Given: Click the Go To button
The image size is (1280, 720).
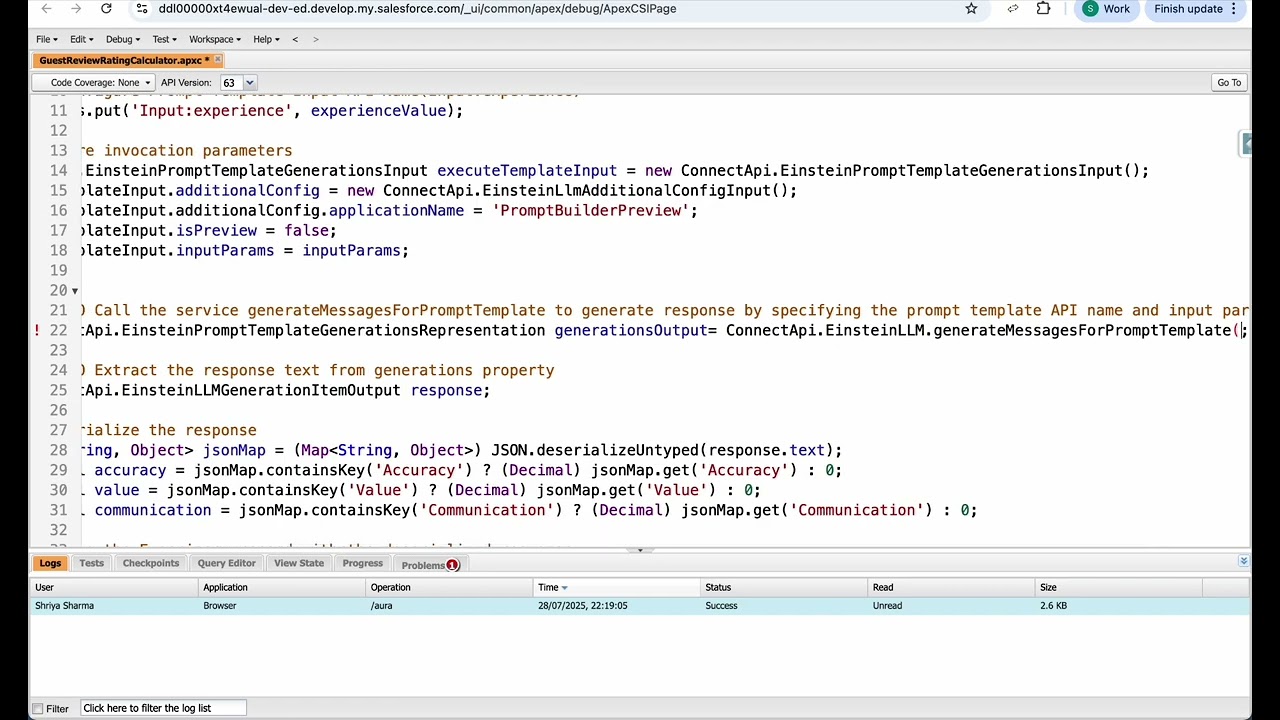Looking at the screenshot, I should click(1229, 83).
